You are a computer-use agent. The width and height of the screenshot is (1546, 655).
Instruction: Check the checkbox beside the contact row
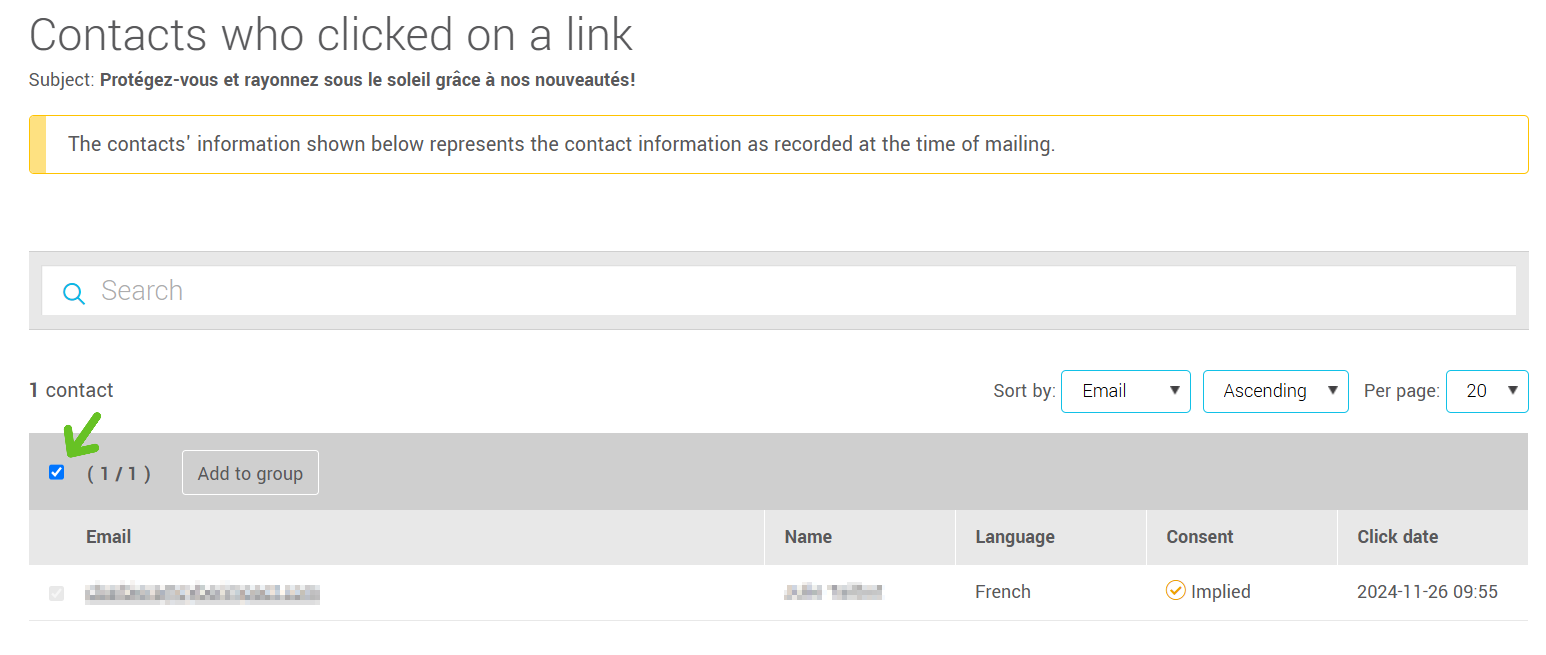(x=56, y=593)
